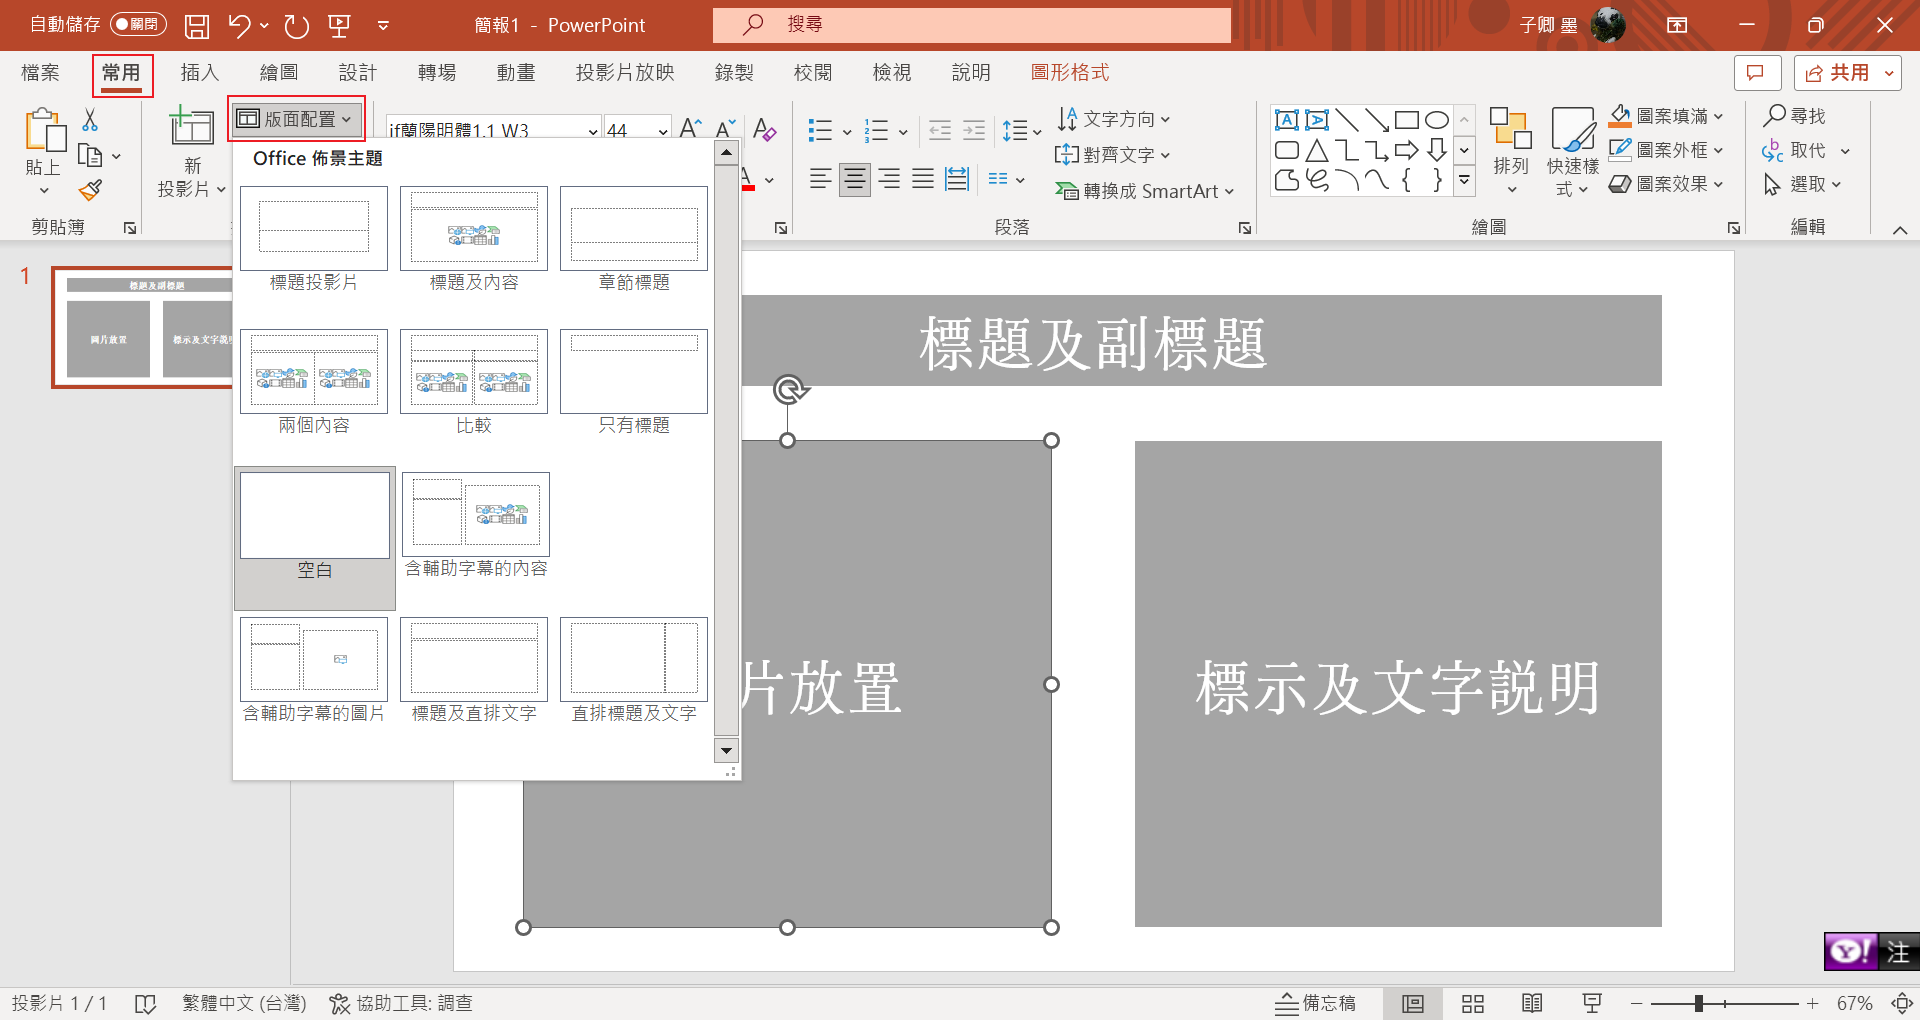
Task: Toggle center text alignment
Action: 854,179
